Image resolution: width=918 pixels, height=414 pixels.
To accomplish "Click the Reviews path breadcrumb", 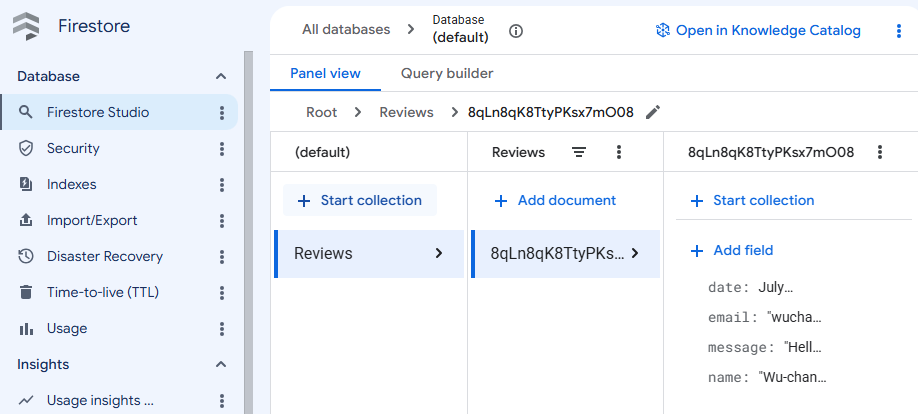I will point(406,112).
